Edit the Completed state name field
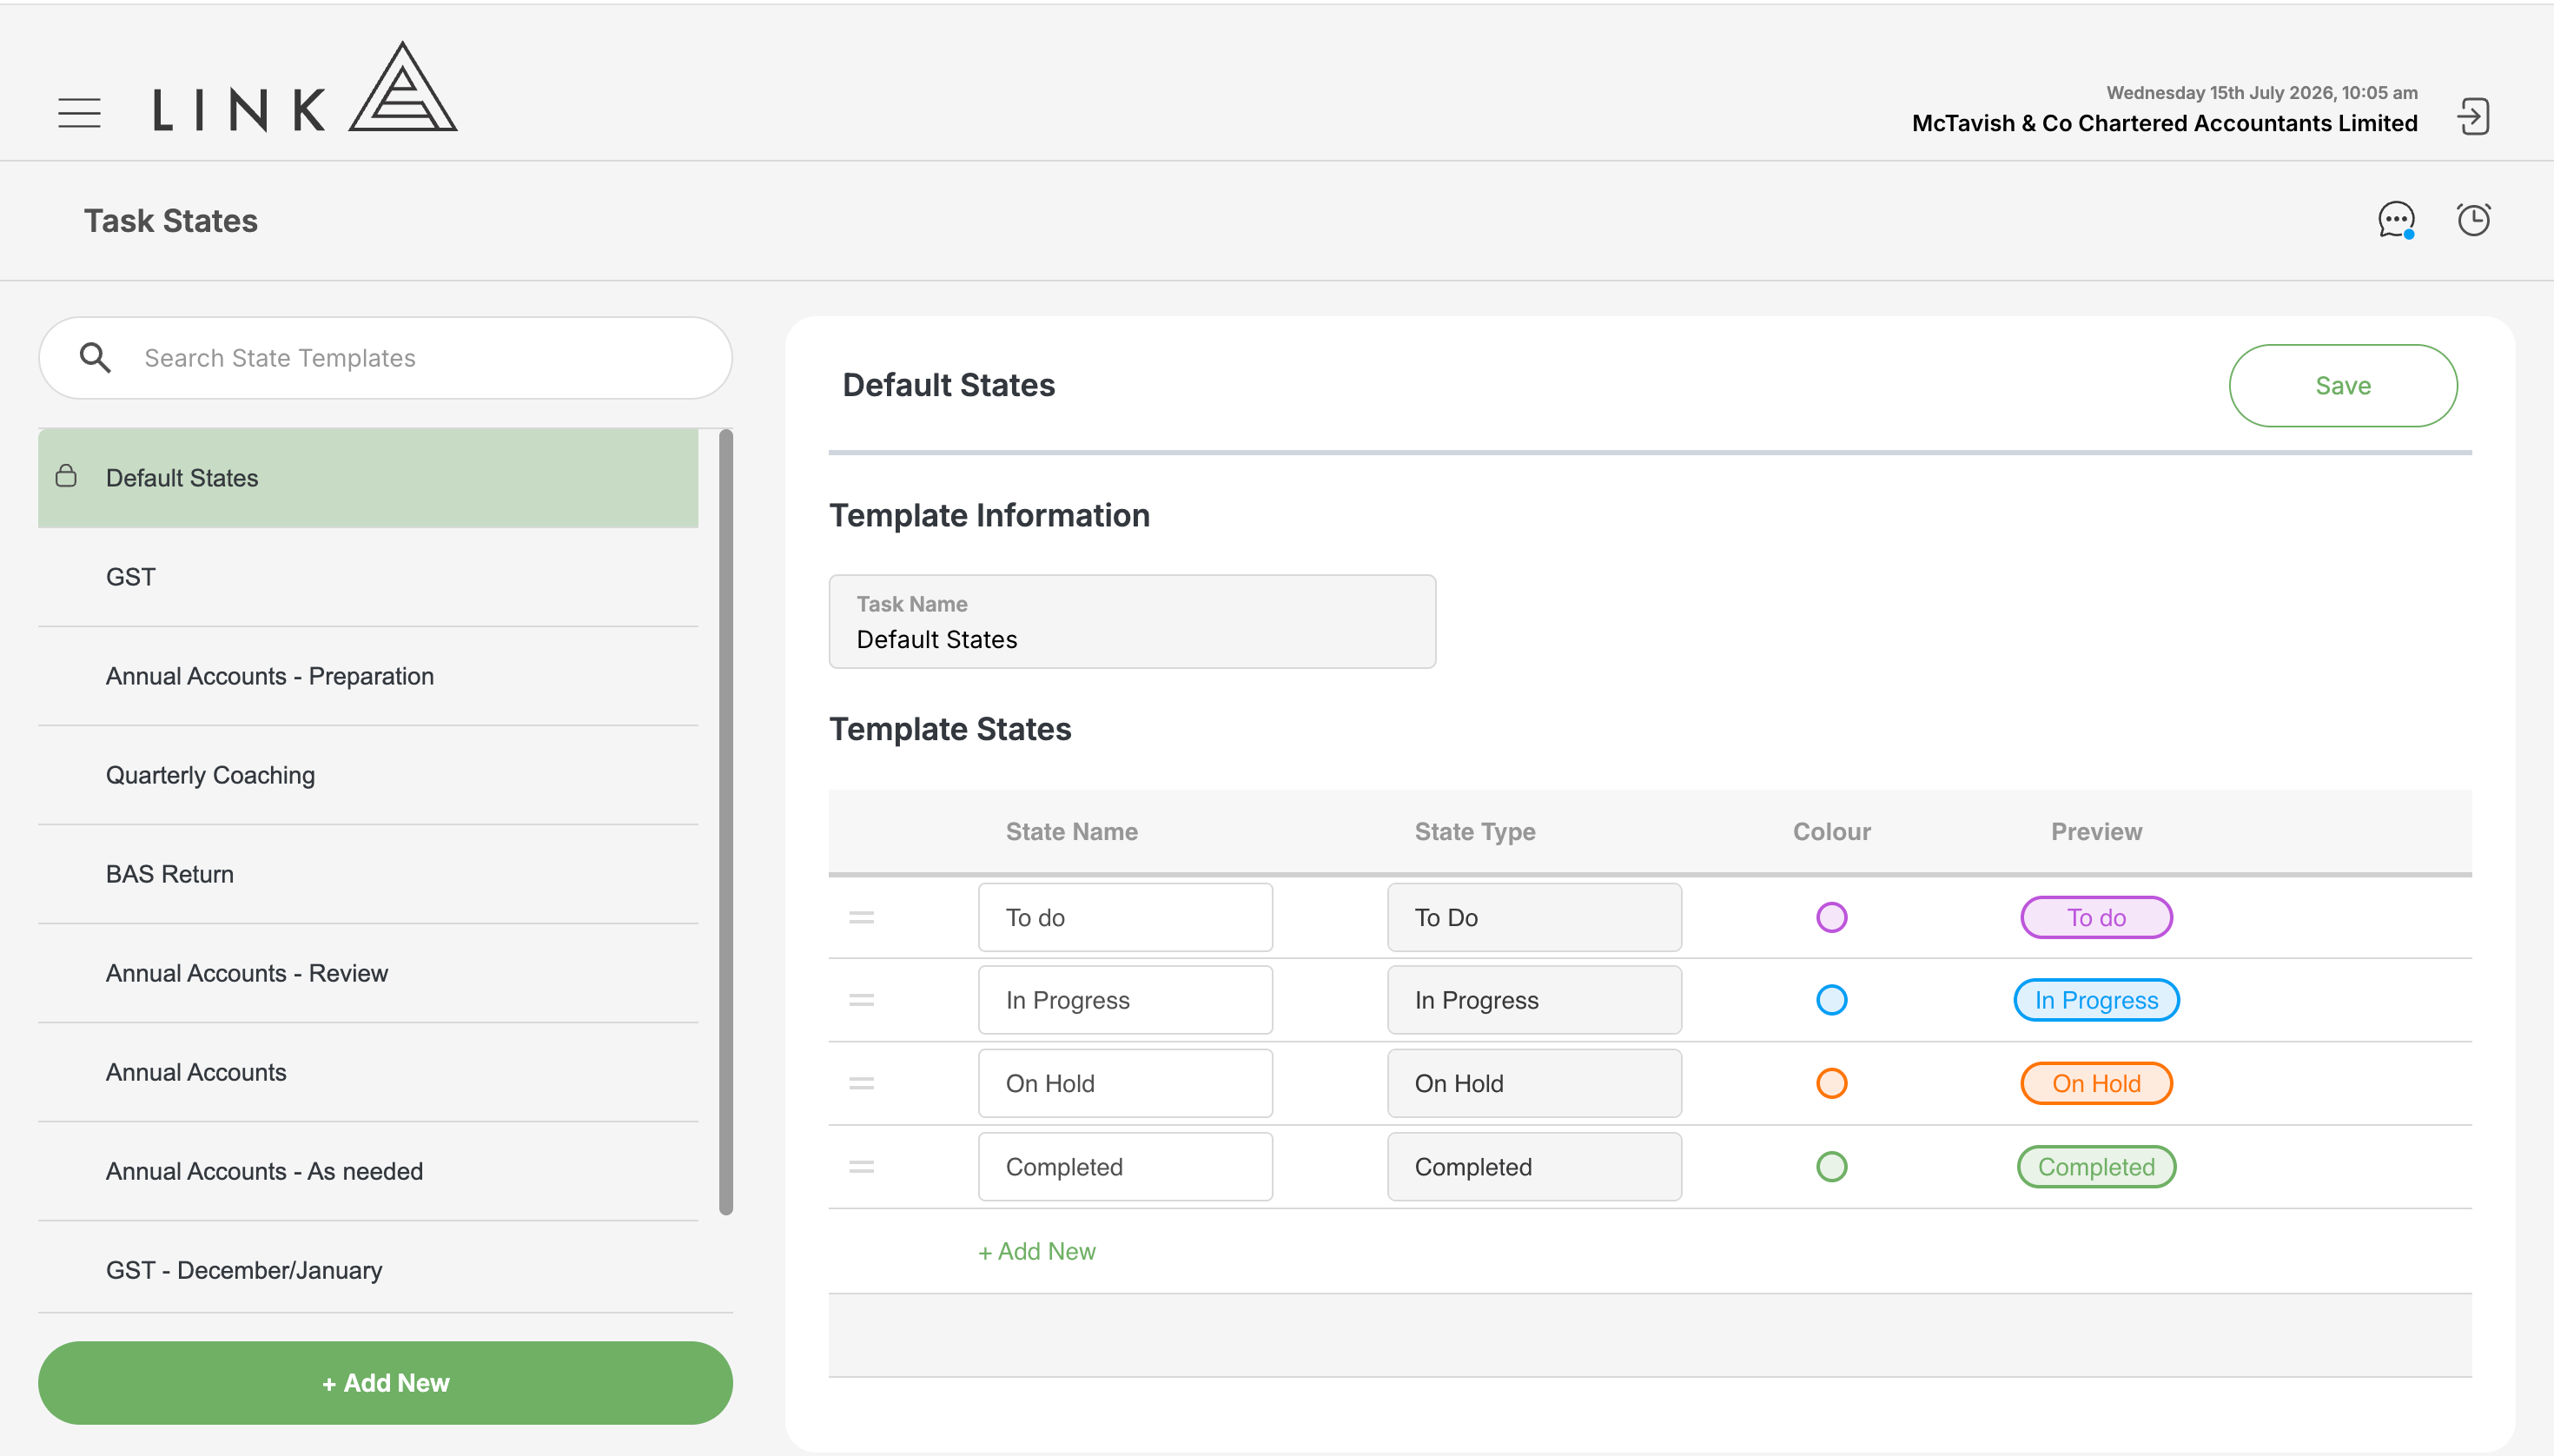 click(x=1125, y=1167)
